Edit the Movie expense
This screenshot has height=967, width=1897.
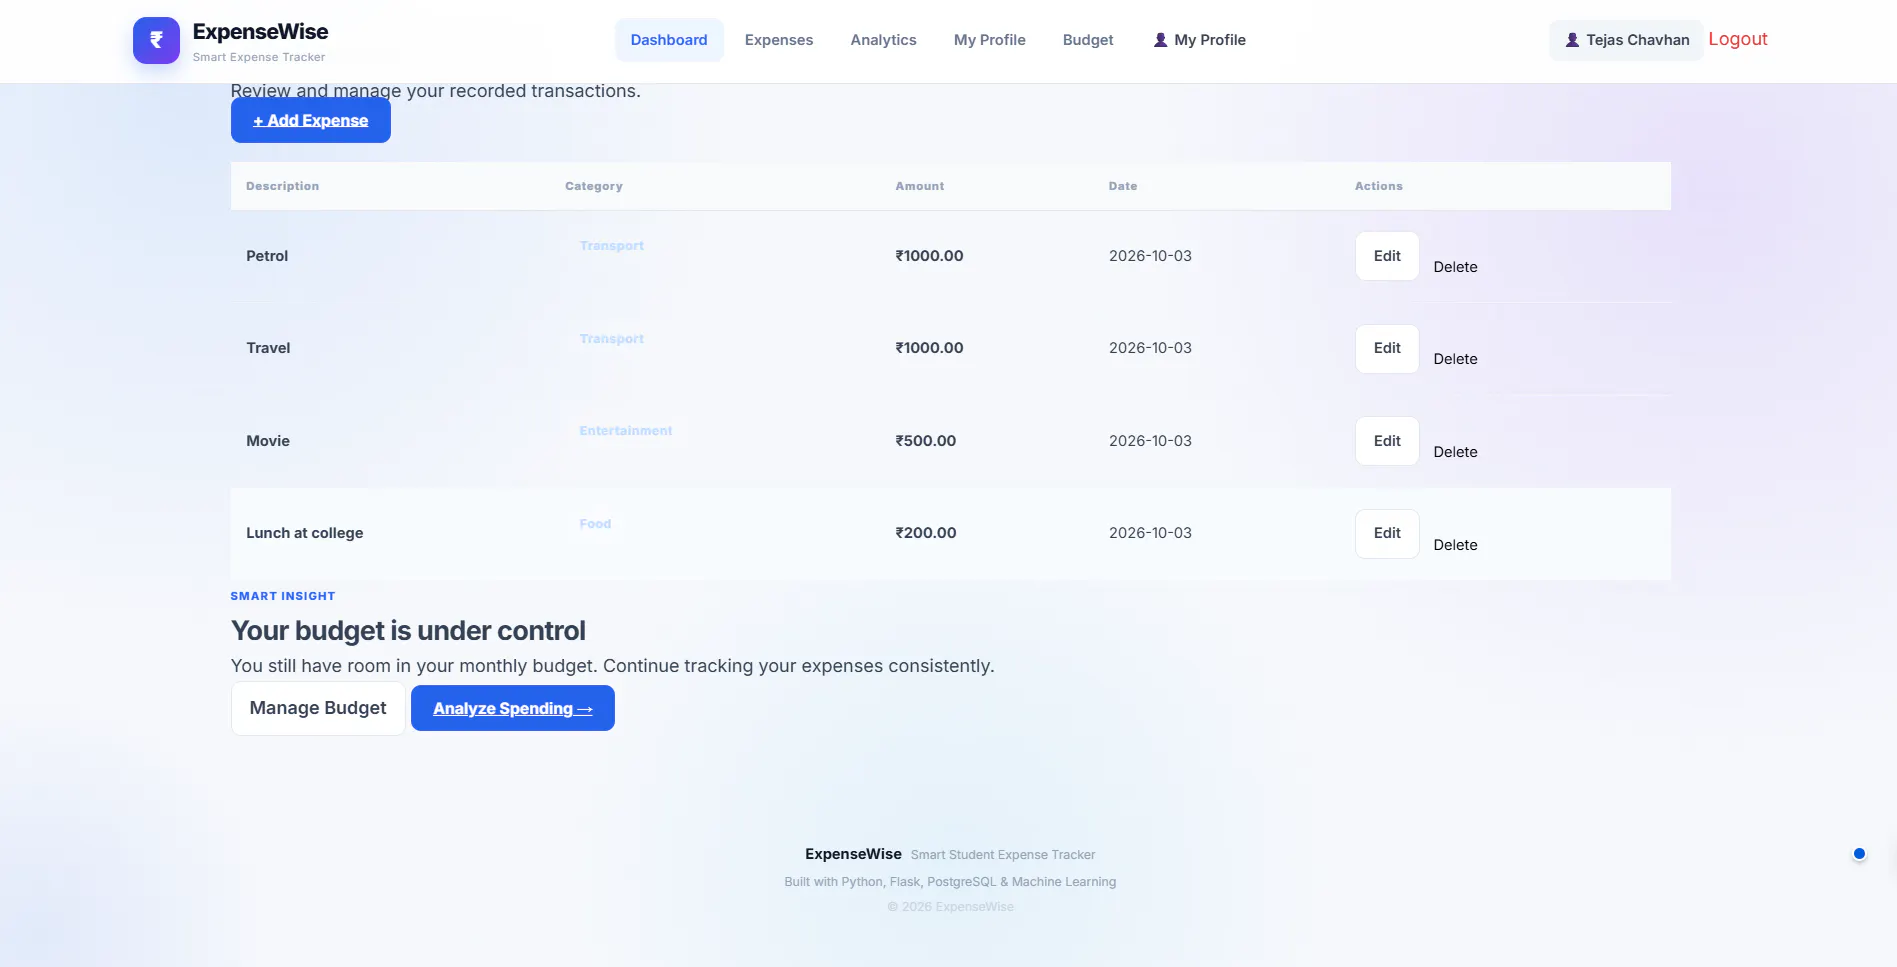(x=1387, y=441)
